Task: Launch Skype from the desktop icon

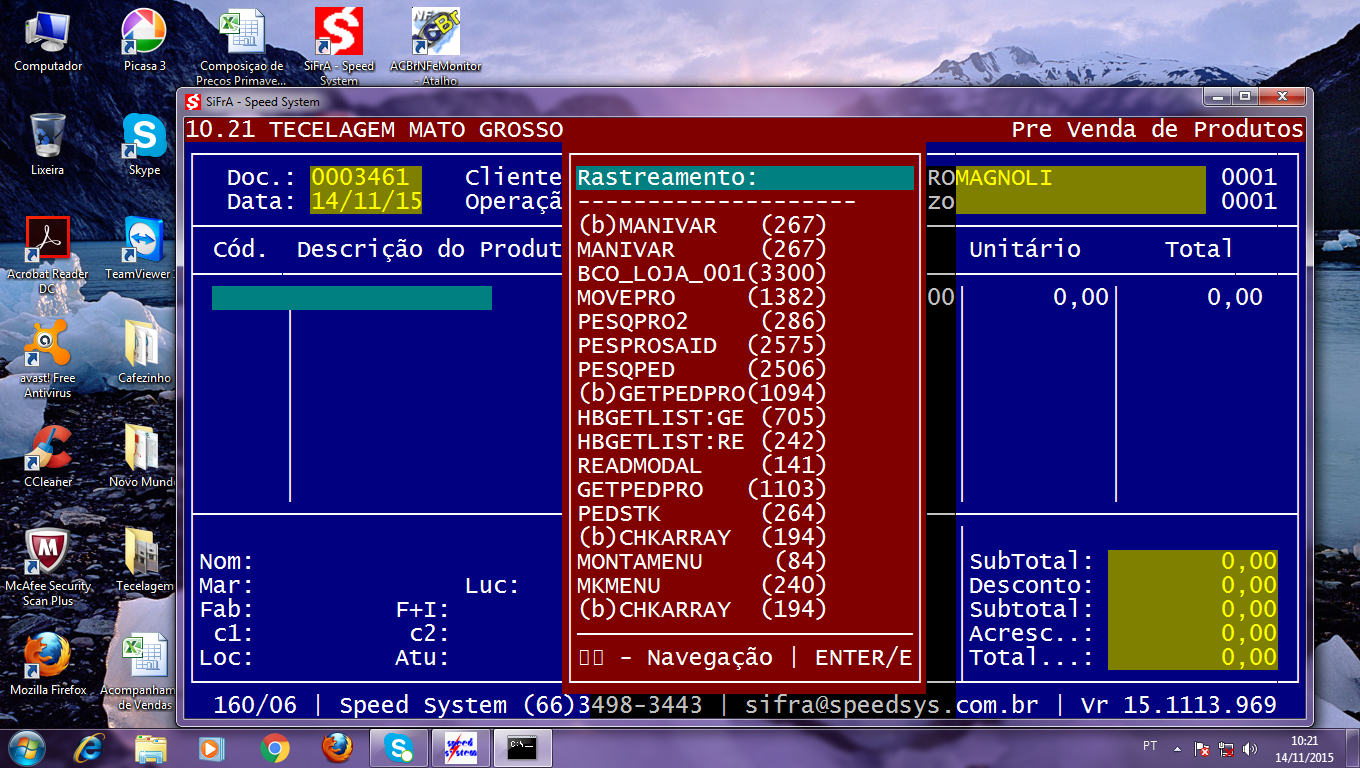Action: [x=145, y=145]
